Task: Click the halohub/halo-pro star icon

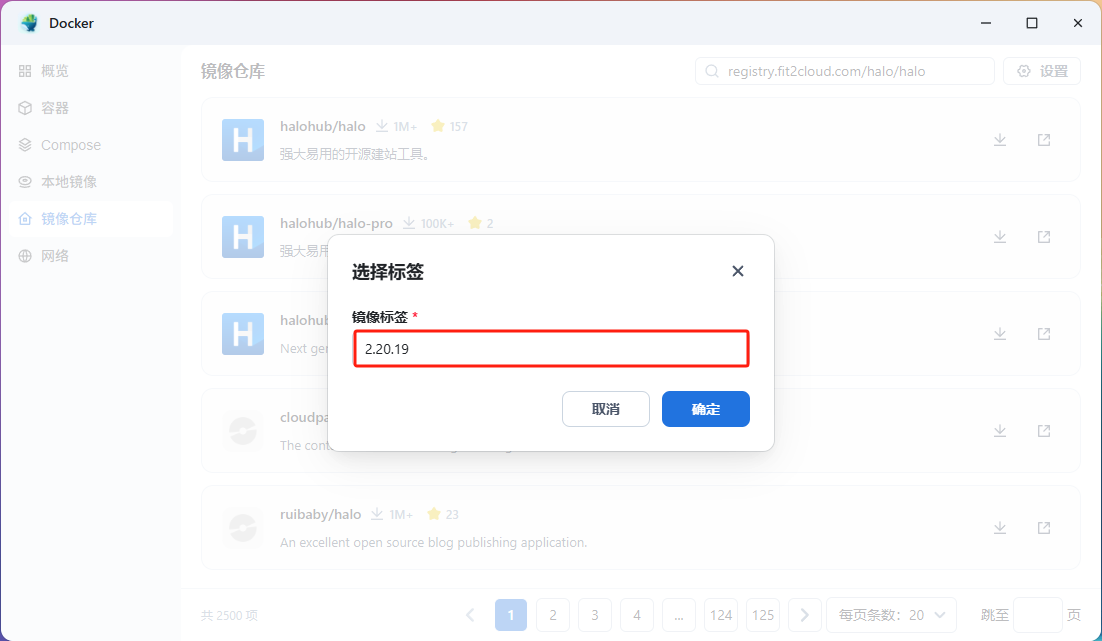Action: coord(475,223)
